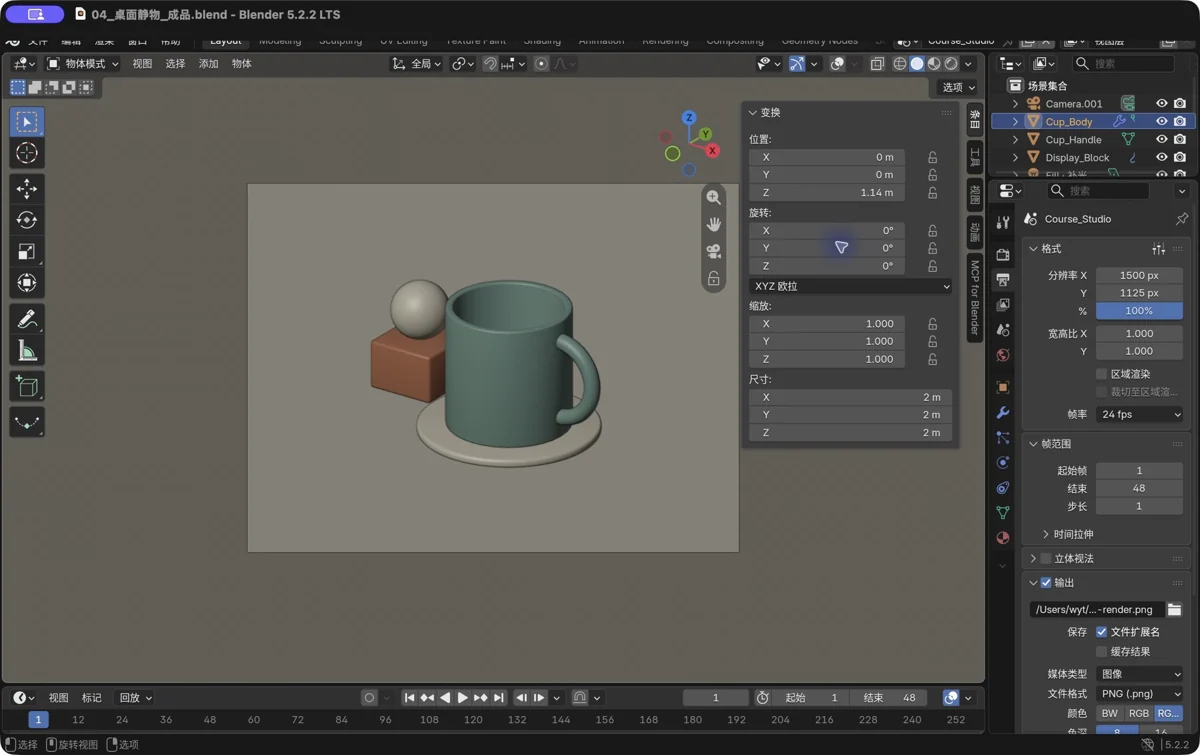Hide Cup_Handle with its eye icon

click(1161, 140)
